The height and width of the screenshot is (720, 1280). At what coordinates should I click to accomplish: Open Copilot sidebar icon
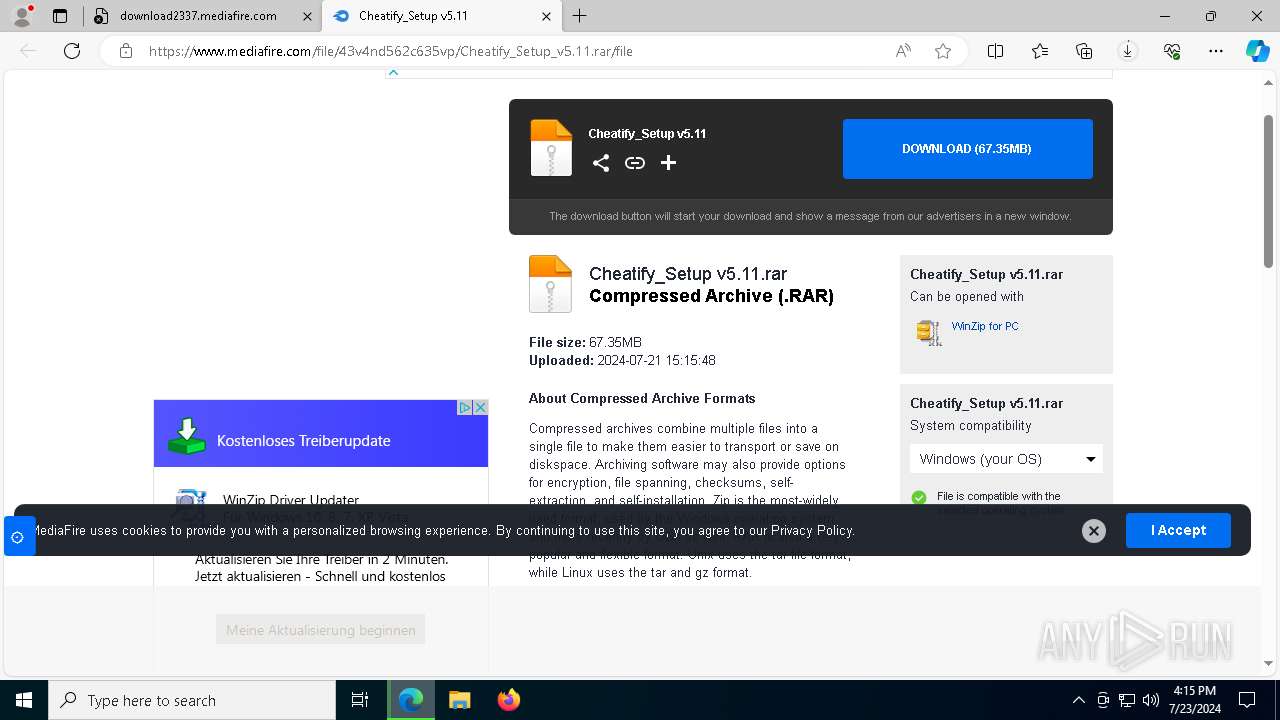pos(1258,51)
